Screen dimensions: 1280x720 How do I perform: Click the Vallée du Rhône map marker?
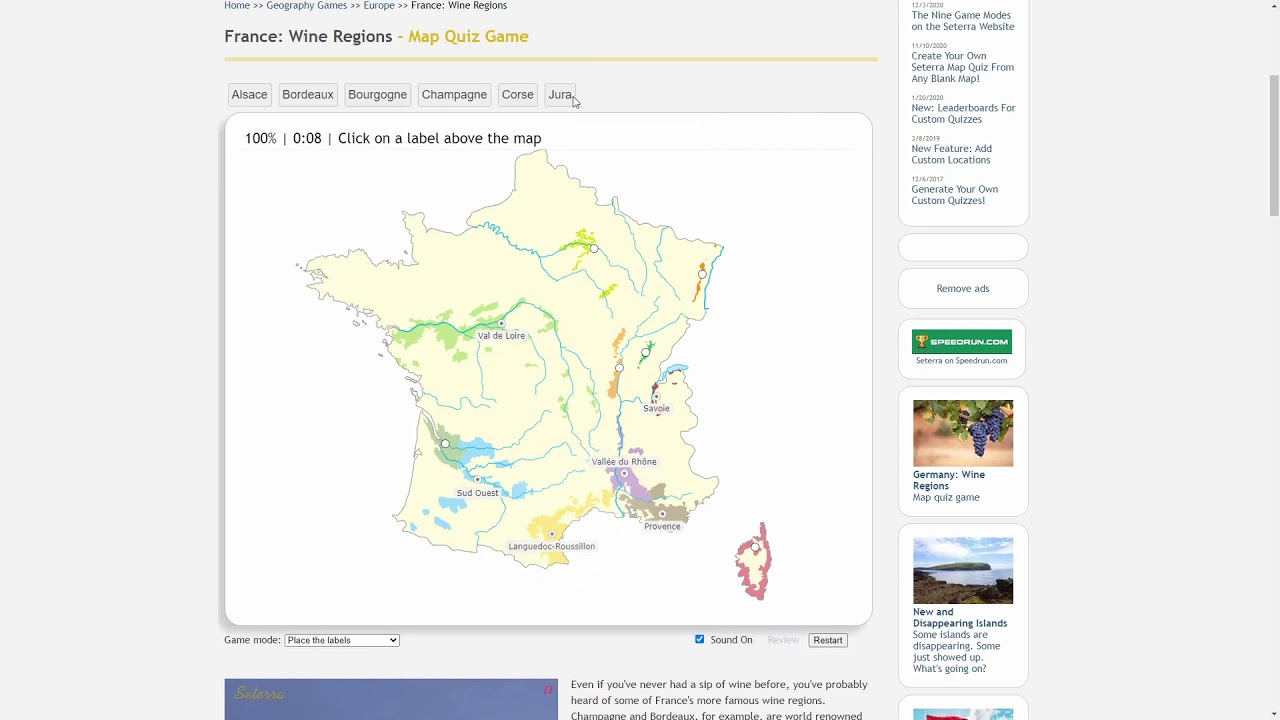[x=624, y=474]
